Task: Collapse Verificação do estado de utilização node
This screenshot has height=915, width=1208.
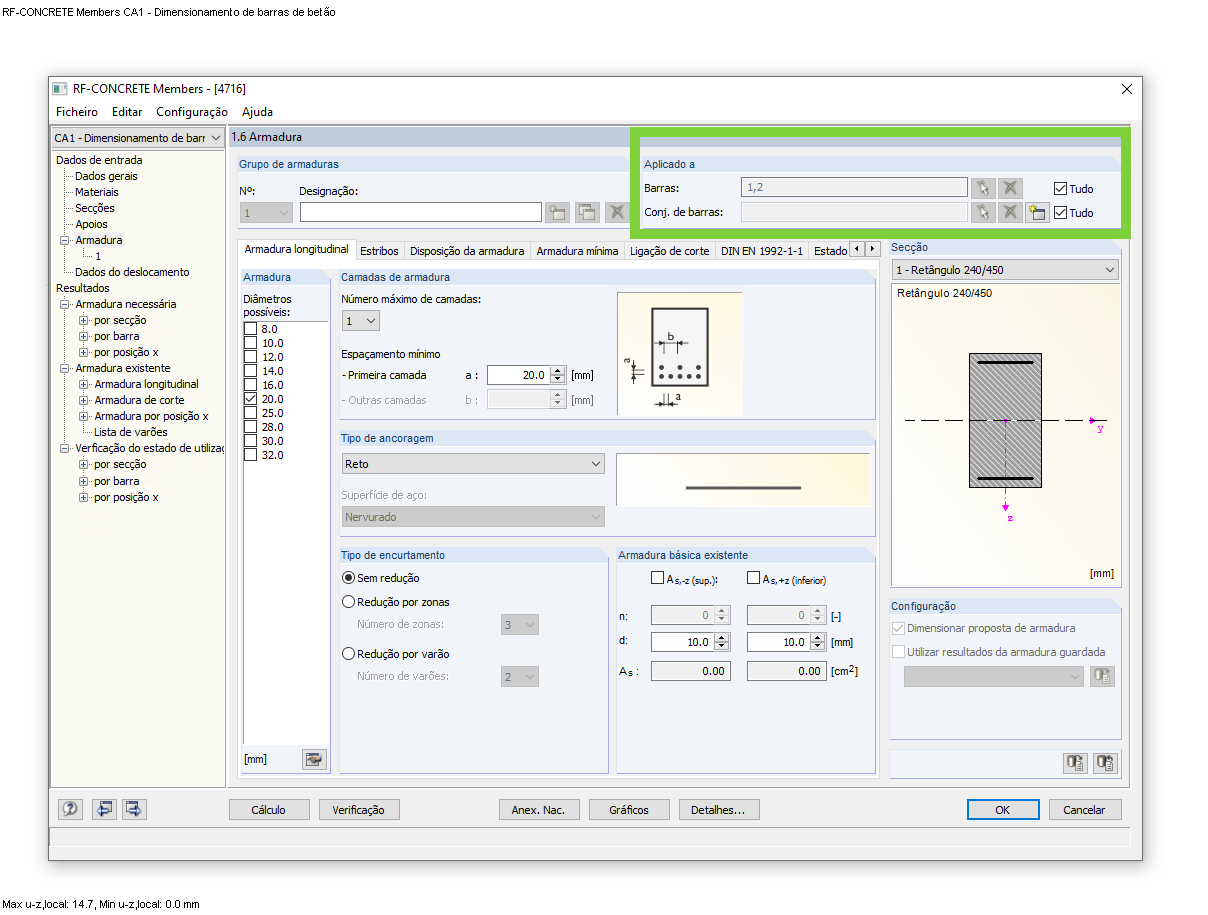Action: coord(65,448)
